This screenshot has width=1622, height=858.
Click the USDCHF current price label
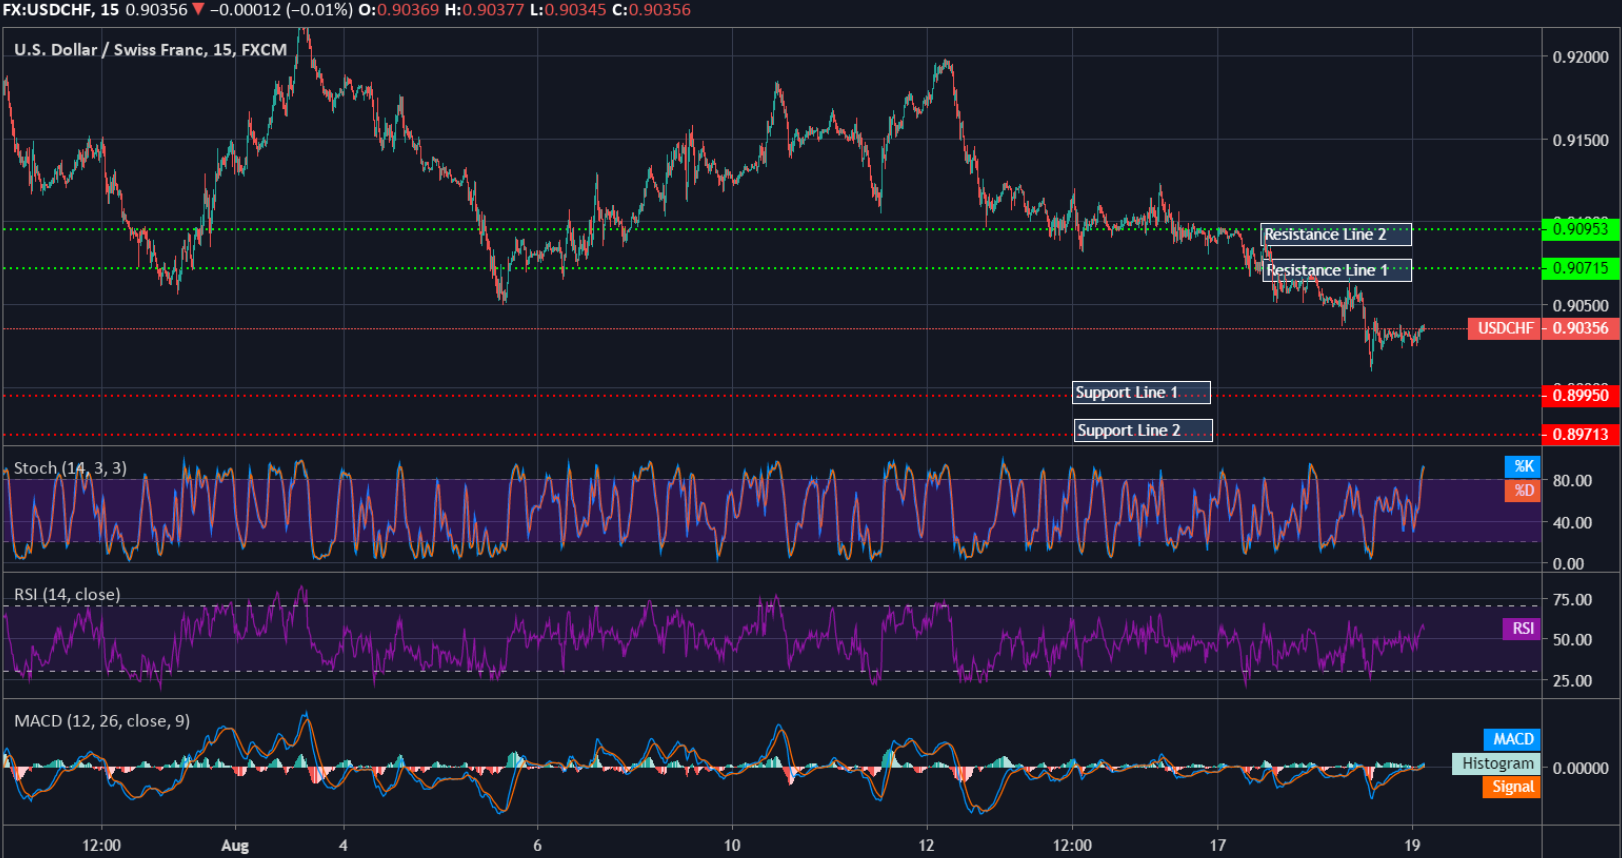(1505, 328)
